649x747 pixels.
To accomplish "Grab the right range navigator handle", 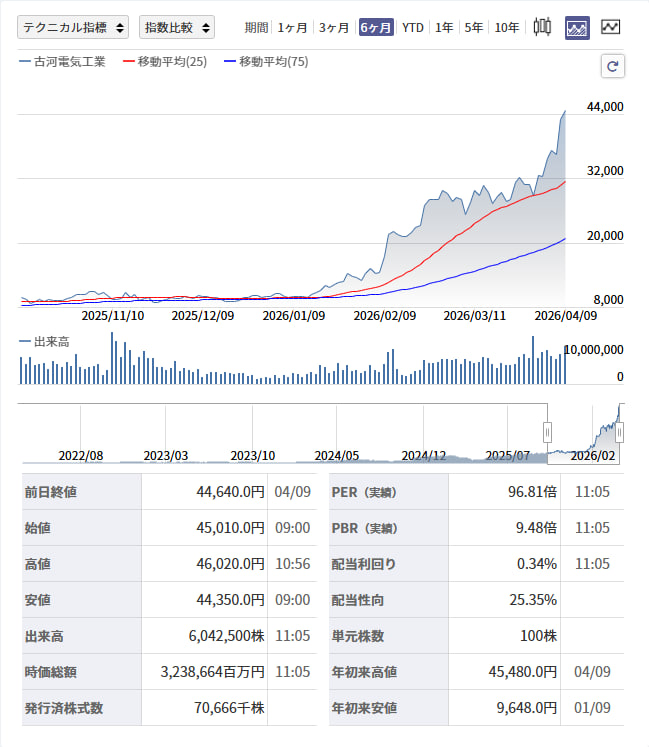I will tap(619, 433).
